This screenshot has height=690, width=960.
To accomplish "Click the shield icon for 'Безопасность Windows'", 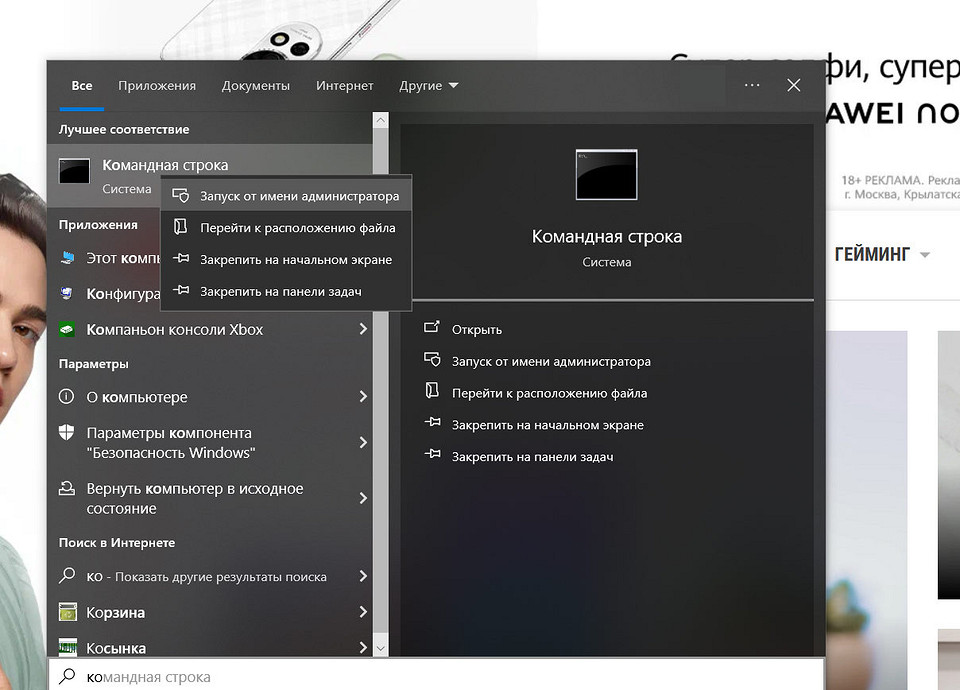I will point(67,434).
